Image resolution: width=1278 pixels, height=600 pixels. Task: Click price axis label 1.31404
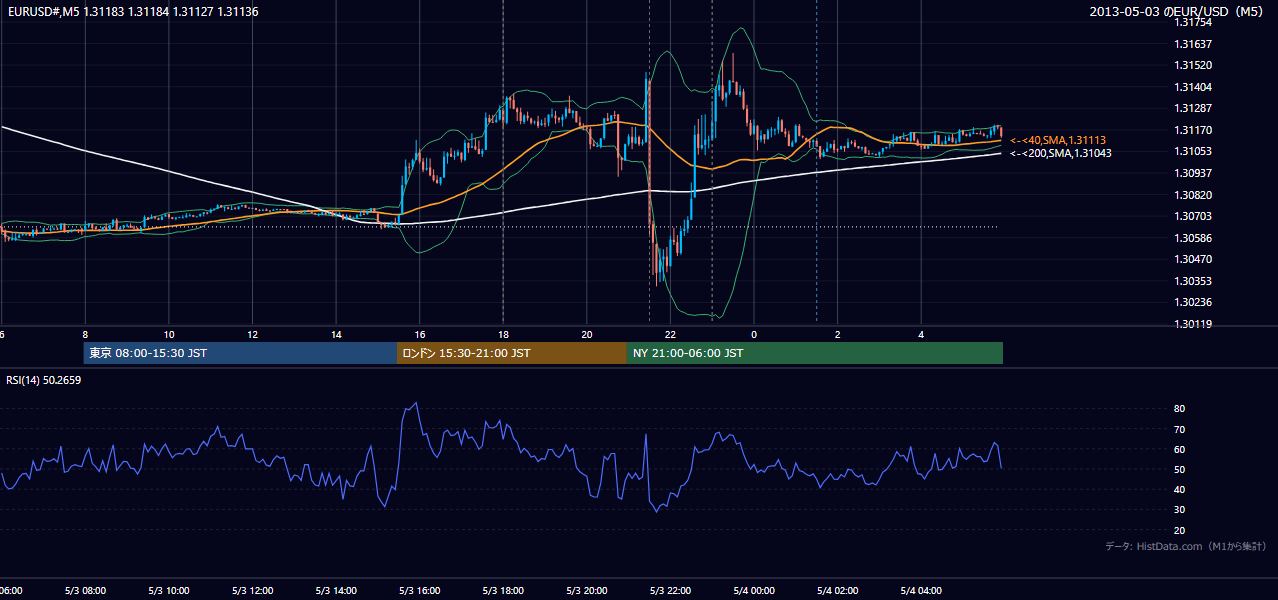[1192, 87]
